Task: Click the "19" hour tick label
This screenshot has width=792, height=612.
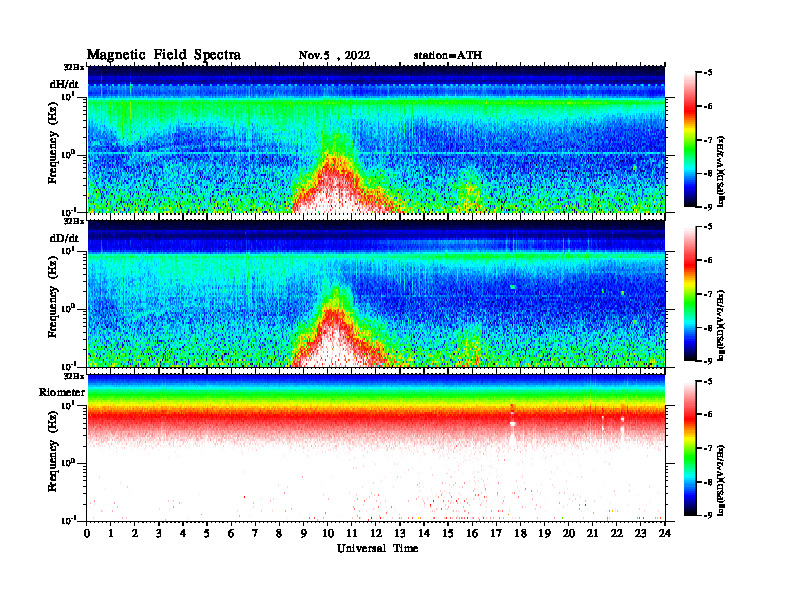Action: tap(544, 533)
